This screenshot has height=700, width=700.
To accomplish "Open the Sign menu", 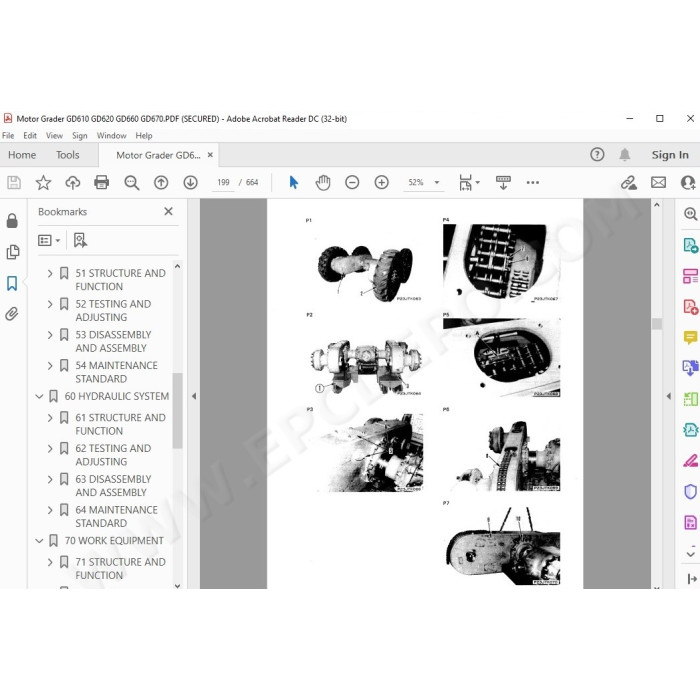I will [79, 135].
